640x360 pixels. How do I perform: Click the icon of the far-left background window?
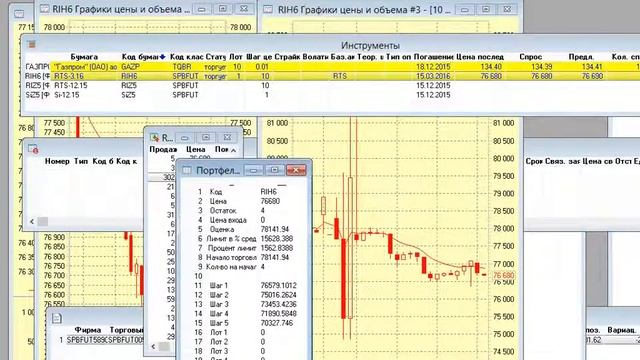coord(19,14)
